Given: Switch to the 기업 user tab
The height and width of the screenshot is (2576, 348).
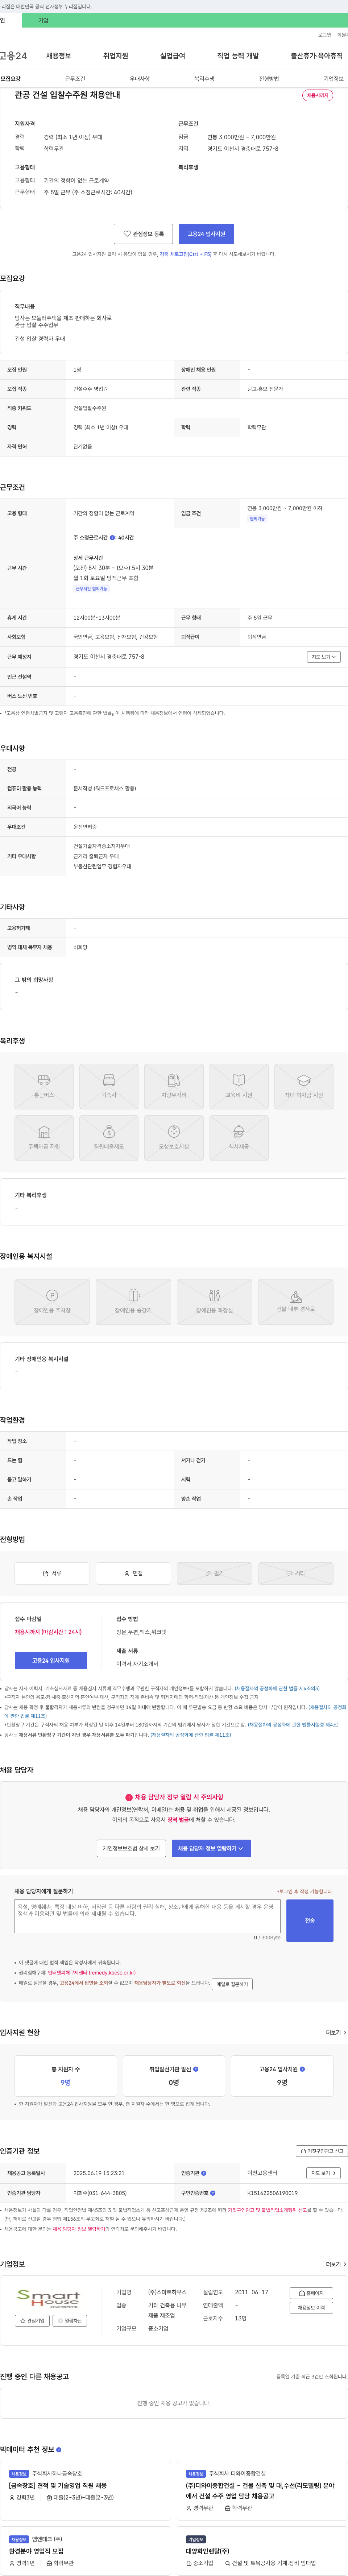Looking at the screenshot, I should (x=43, y=20).
